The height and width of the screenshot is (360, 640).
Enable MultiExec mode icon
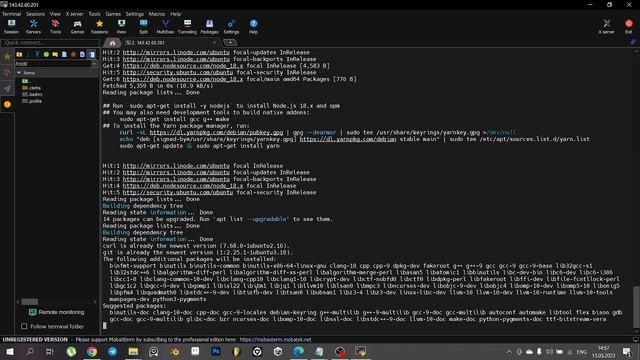click(x=165, y=27)
